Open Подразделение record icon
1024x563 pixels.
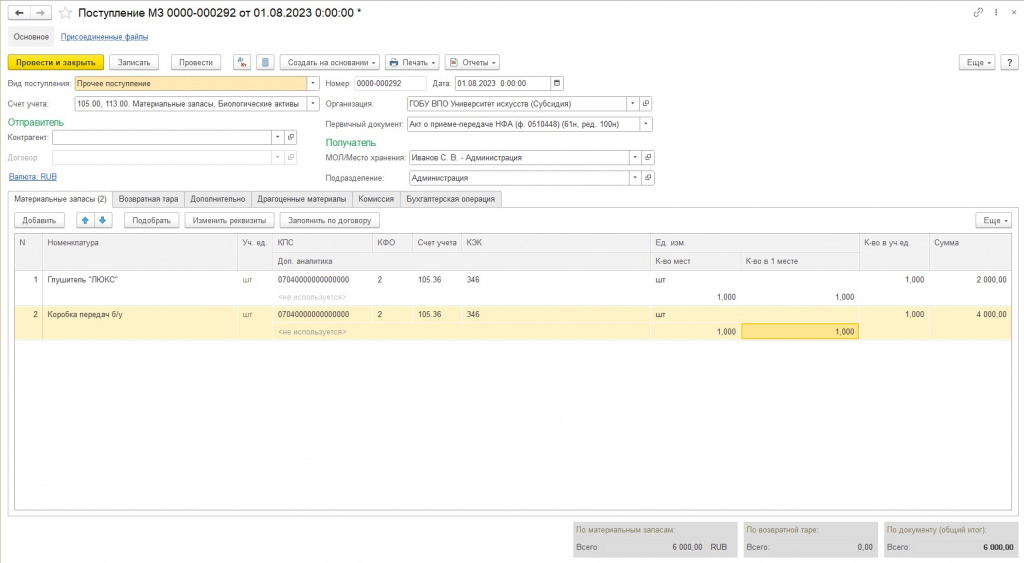coord(648,178)
